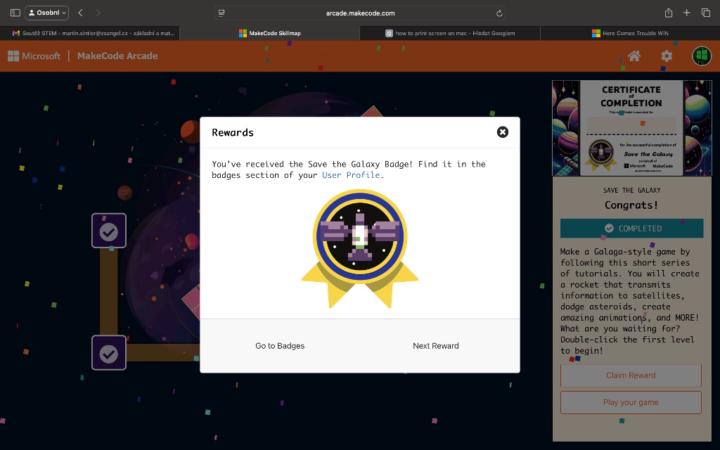
Task: Click Claim Reward button
Action: point(631,375)
